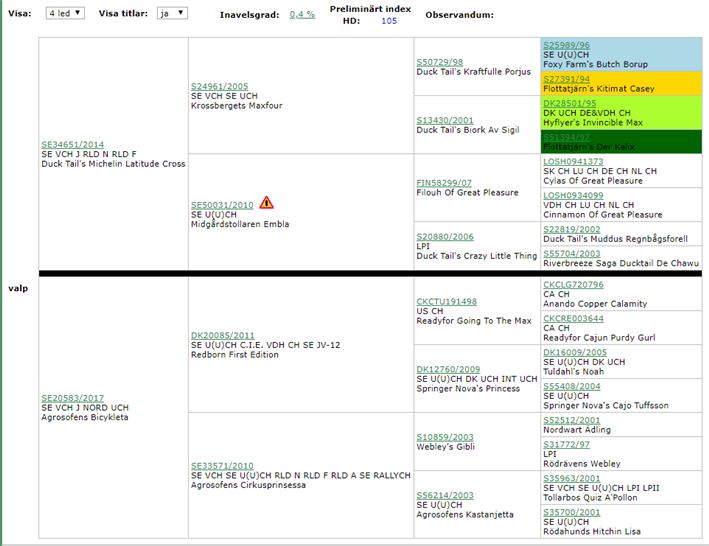Image resolution: width=709 pixels, height=546 pixels.
Task: Click the warning triangle icon beside SE50031/2010
Action: pos(266,202)
